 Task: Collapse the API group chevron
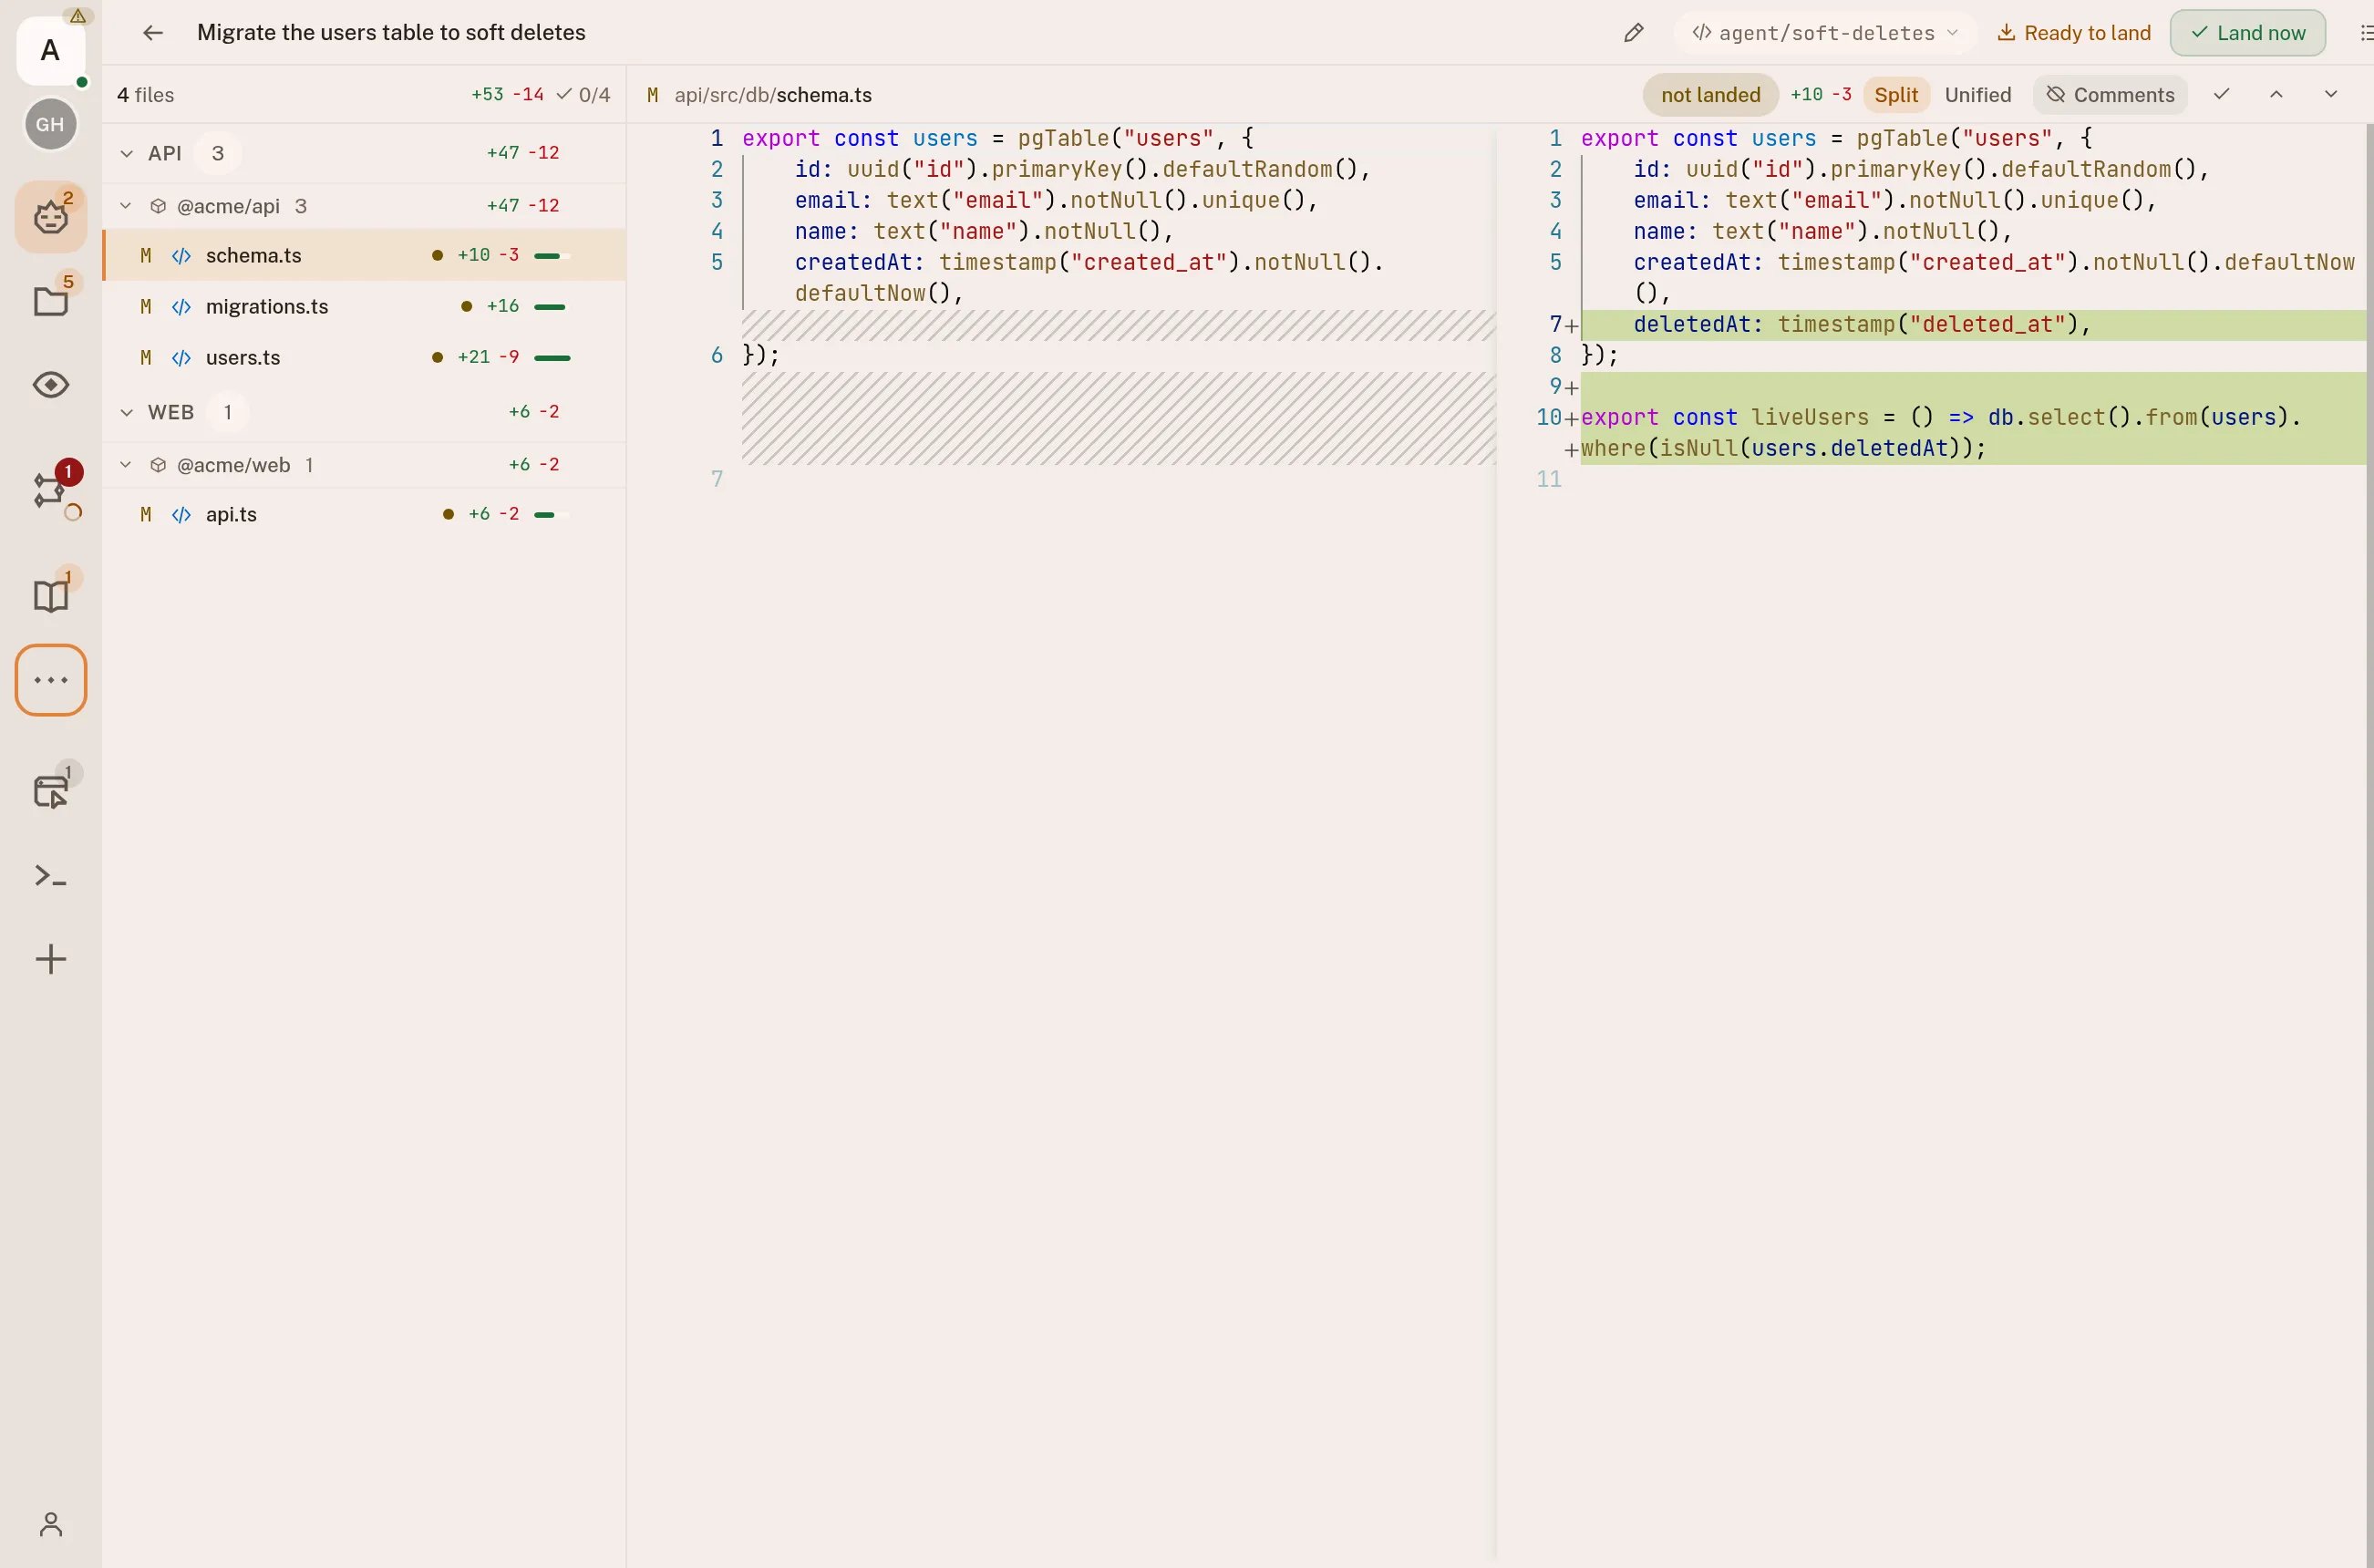pyautogui.click(x=127, y=154)
